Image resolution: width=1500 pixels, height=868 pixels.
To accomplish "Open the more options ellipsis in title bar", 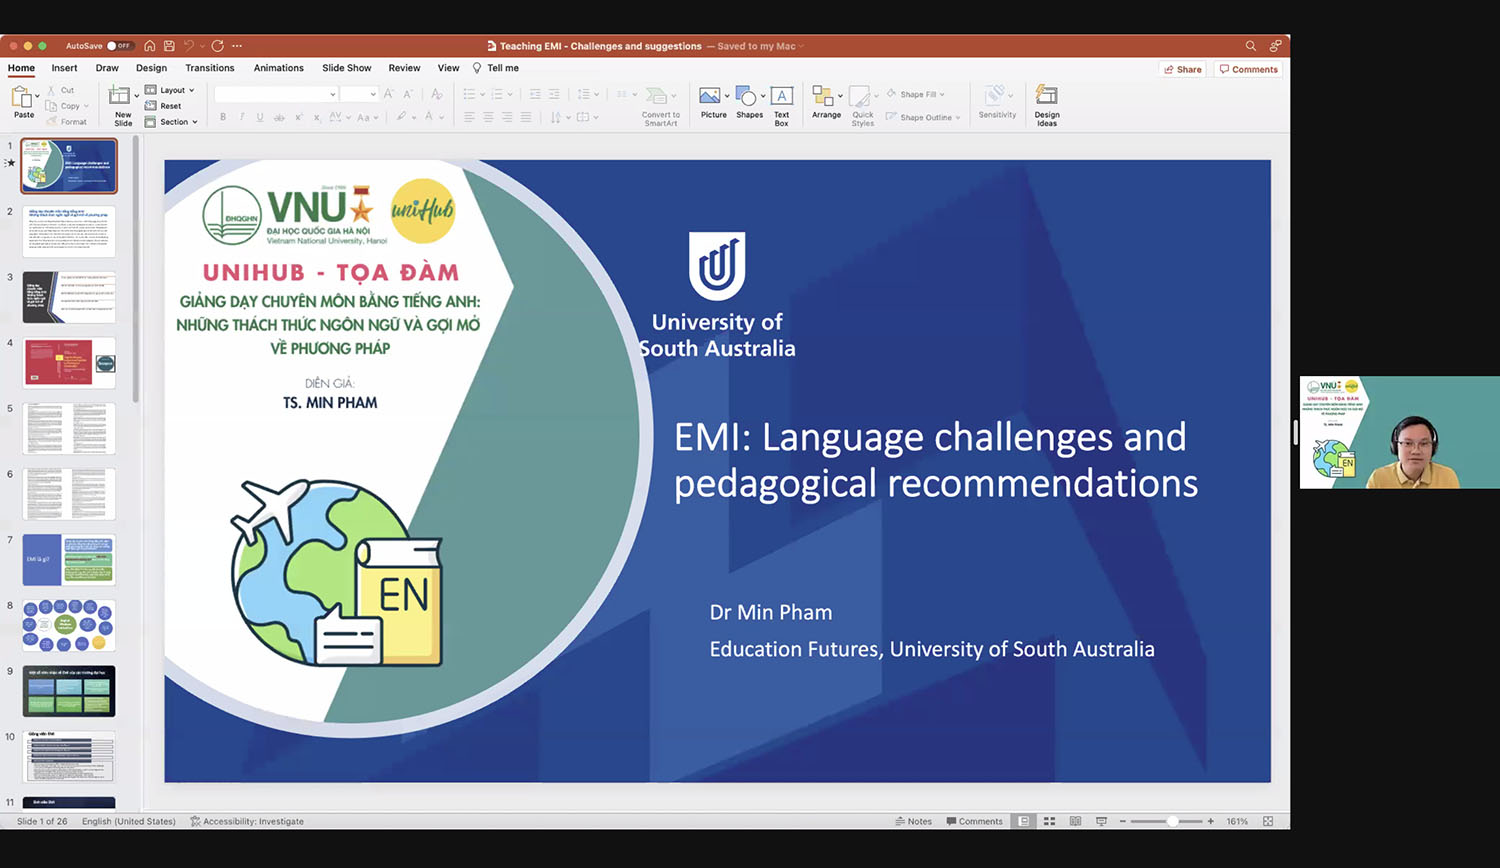I will point(237,46).
